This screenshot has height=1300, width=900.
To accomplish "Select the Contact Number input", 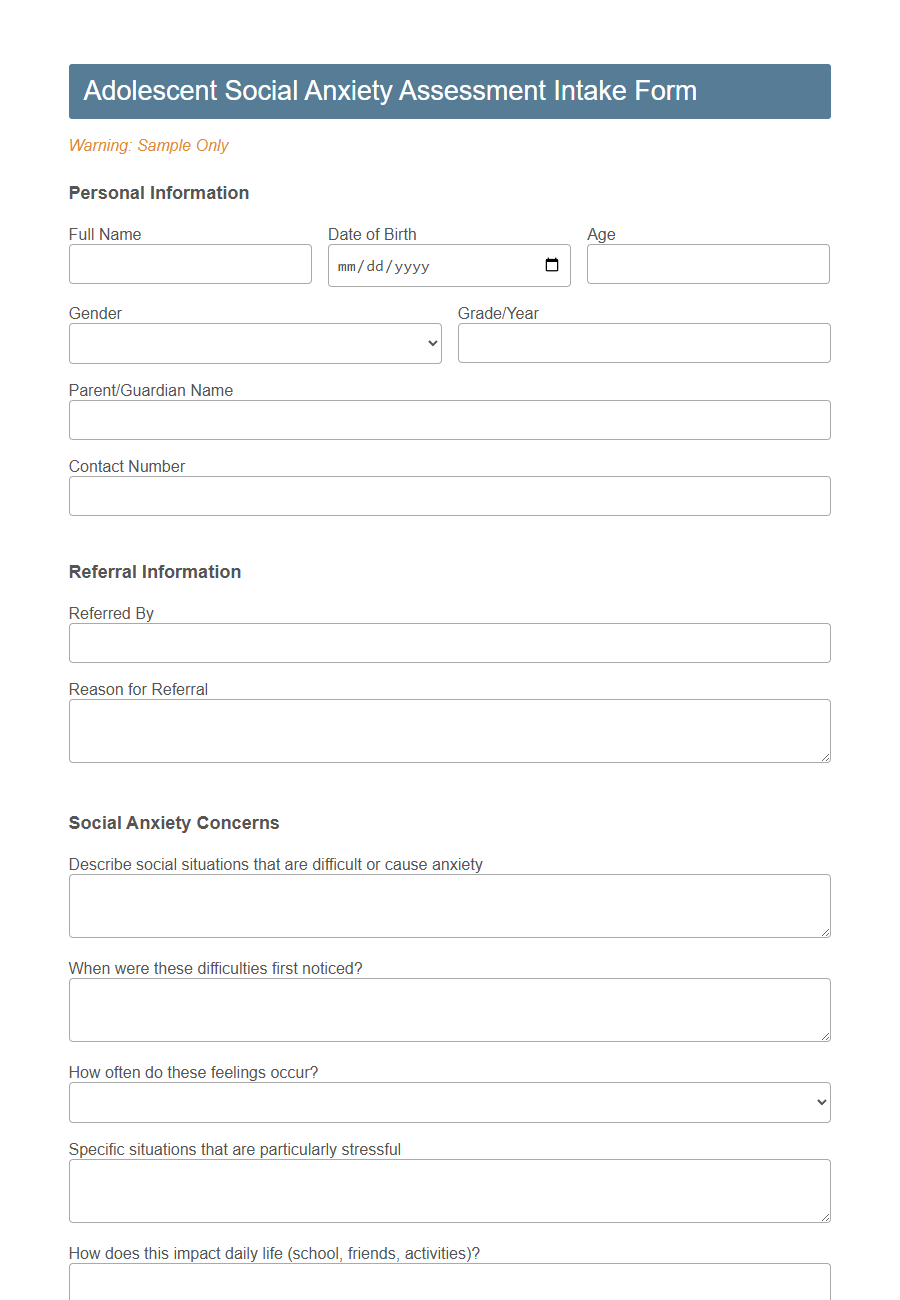I will (x=449, y=496).
